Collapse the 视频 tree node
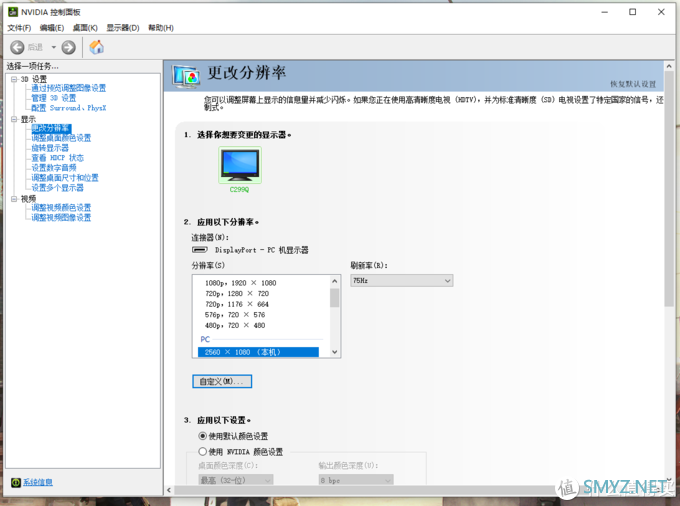The height and width of the screenshot is (506, 680). pos(14,199)
